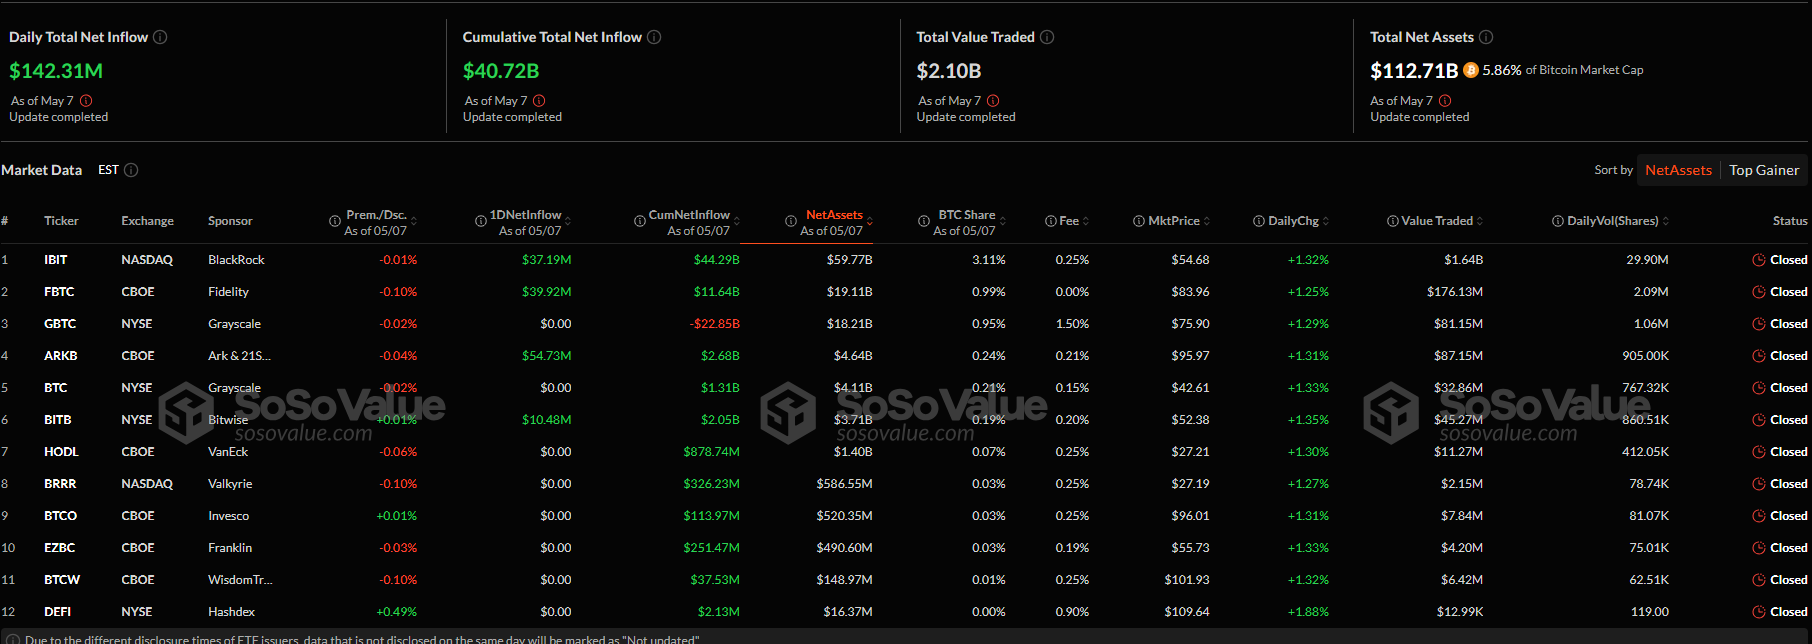Click info icon in bottom disclosure note
The width and height of the screenshot is (1812, 644).
[x=13, y=639]
